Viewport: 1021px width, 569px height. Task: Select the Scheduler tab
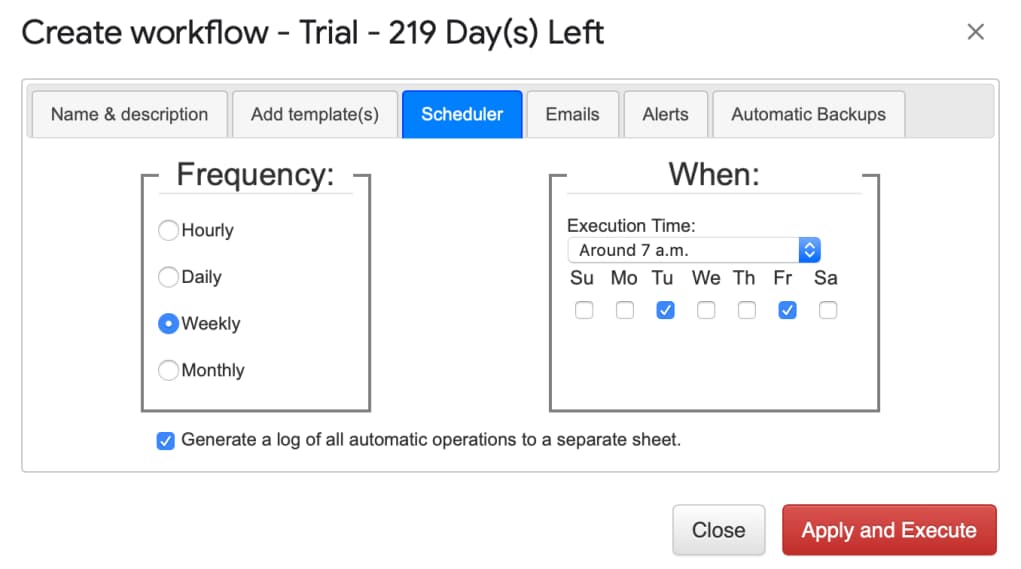click(x=461, y=114)
